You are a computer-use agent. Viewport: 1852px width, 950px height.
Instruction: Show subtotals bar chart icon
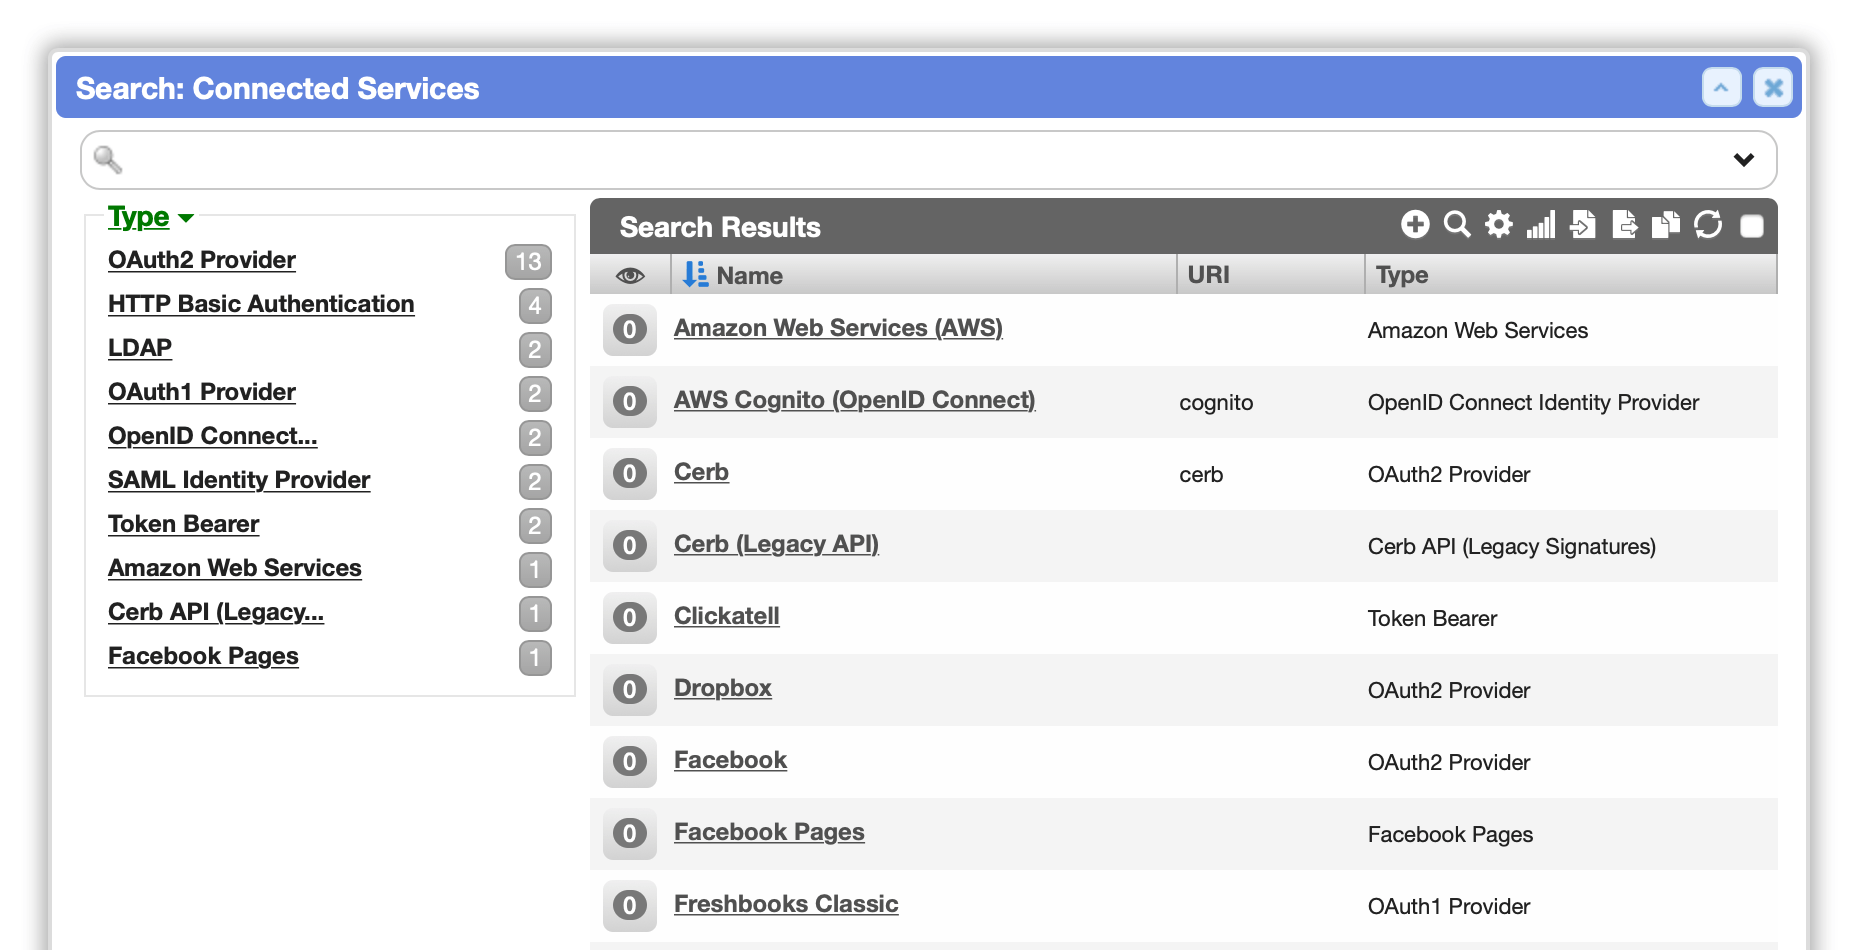[x=1540, y=224]
